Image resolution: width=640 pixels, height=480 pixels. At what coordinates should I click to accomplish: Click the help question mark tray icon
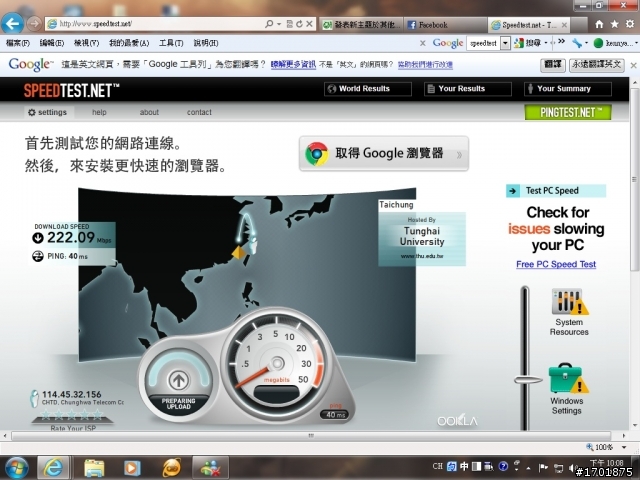pos(503,466)
